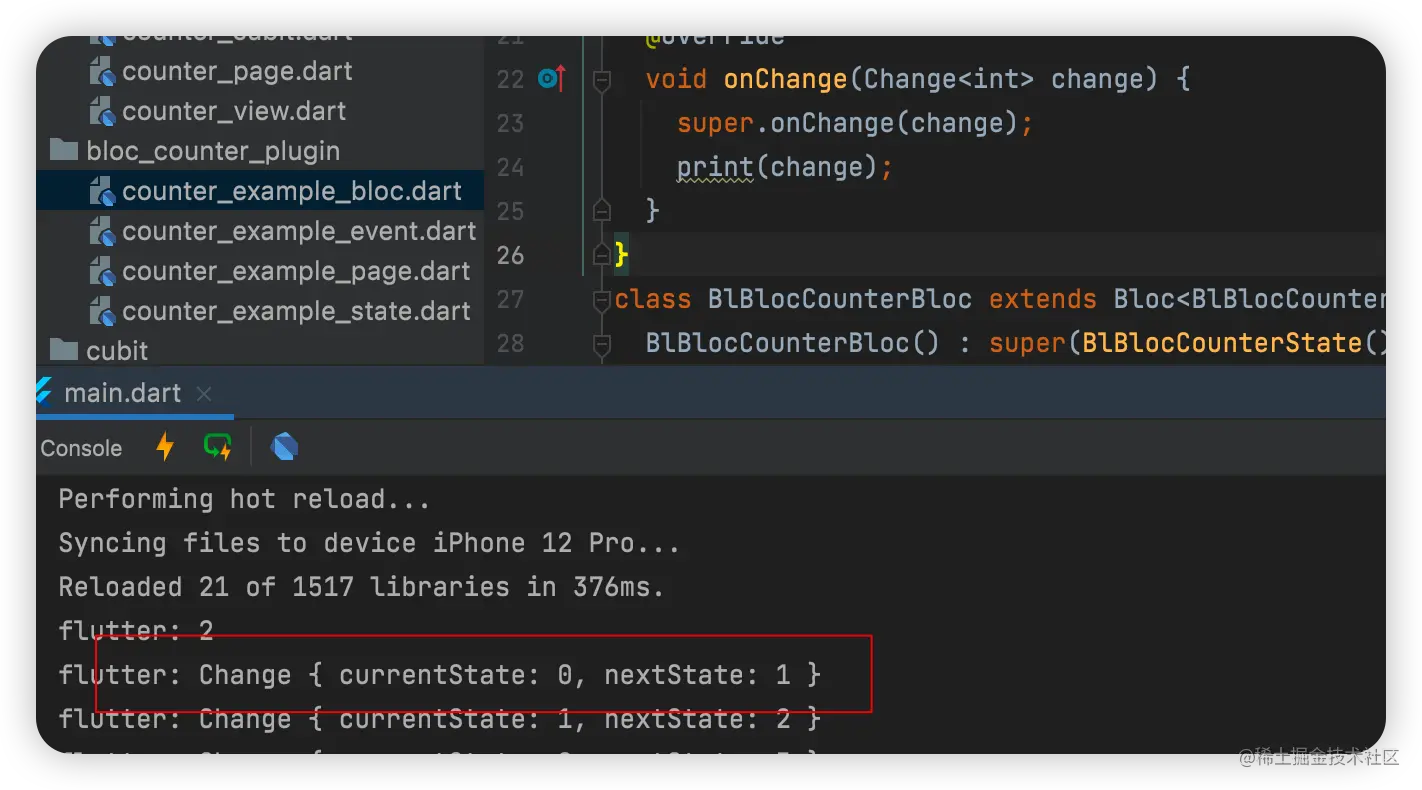Click the Dart file icon of counter_example_page.dart
1422x790 pixels.
tap(103, 271)
